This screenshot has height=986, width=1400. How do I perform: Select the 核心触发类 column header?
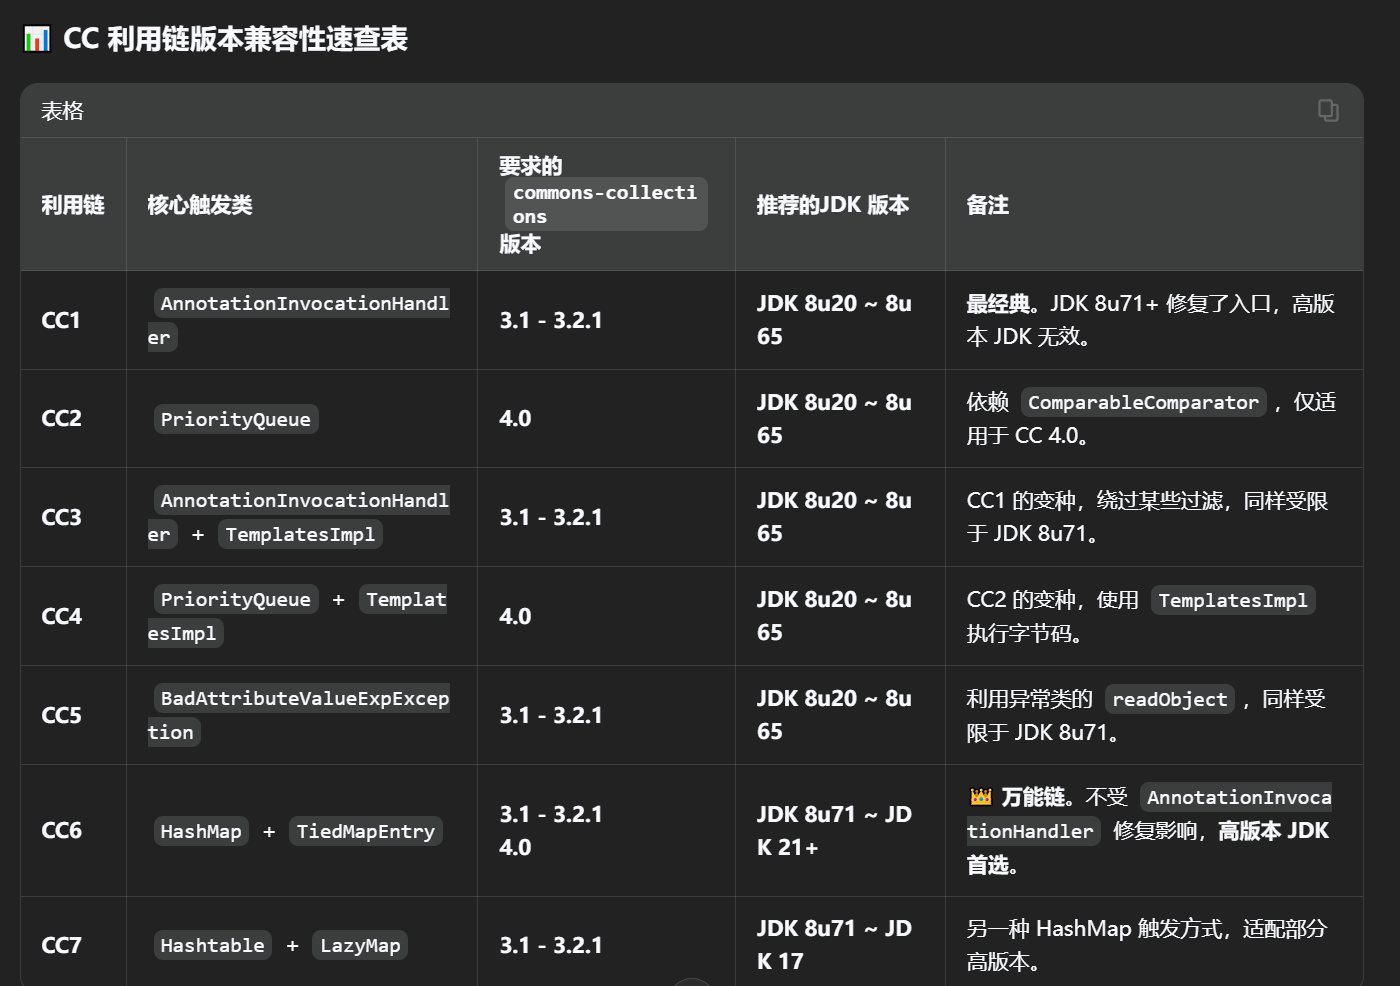click(x=200, y=205)
